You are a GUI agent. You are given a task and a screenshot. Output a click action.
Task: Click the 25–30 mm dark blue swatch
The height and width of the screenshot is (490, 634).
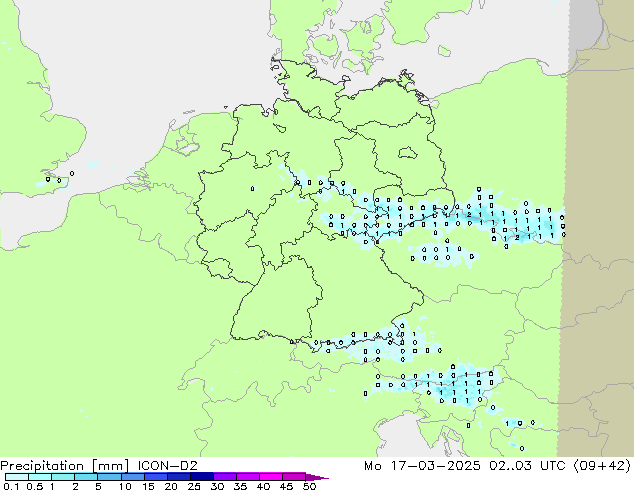[x=201, y=477]
